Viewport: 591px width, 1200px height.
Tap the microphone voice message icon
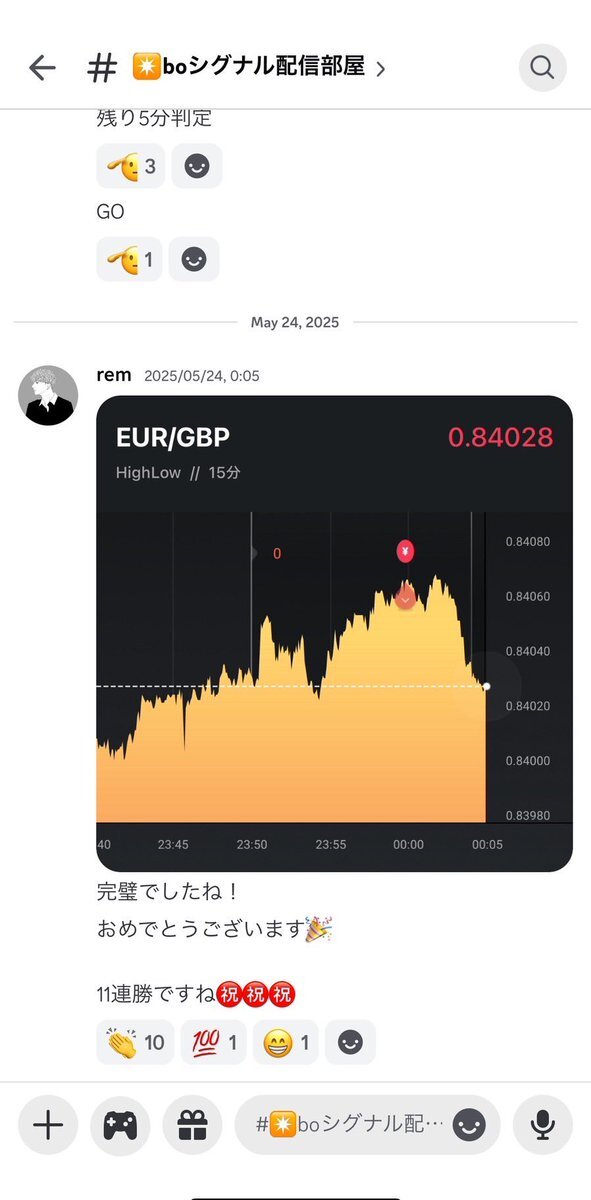tap(543, 1125)
